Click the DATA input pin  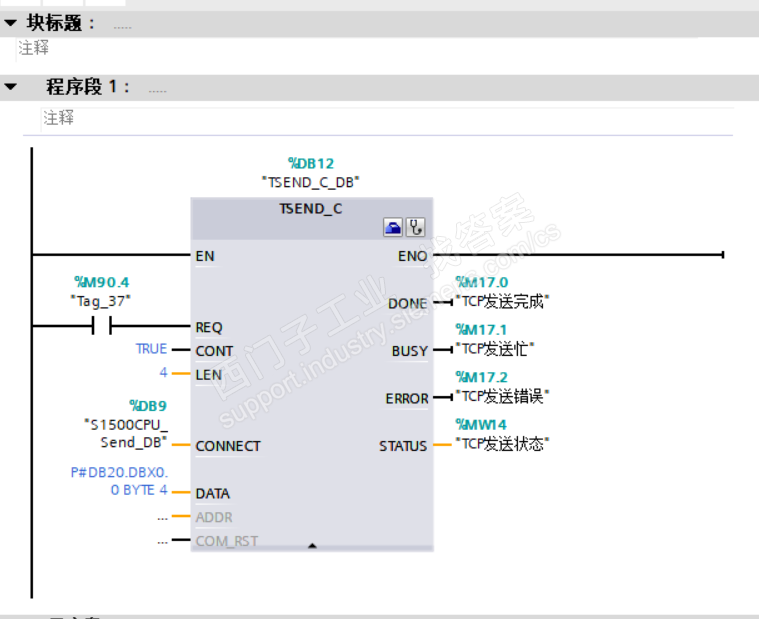coord(213,493)
